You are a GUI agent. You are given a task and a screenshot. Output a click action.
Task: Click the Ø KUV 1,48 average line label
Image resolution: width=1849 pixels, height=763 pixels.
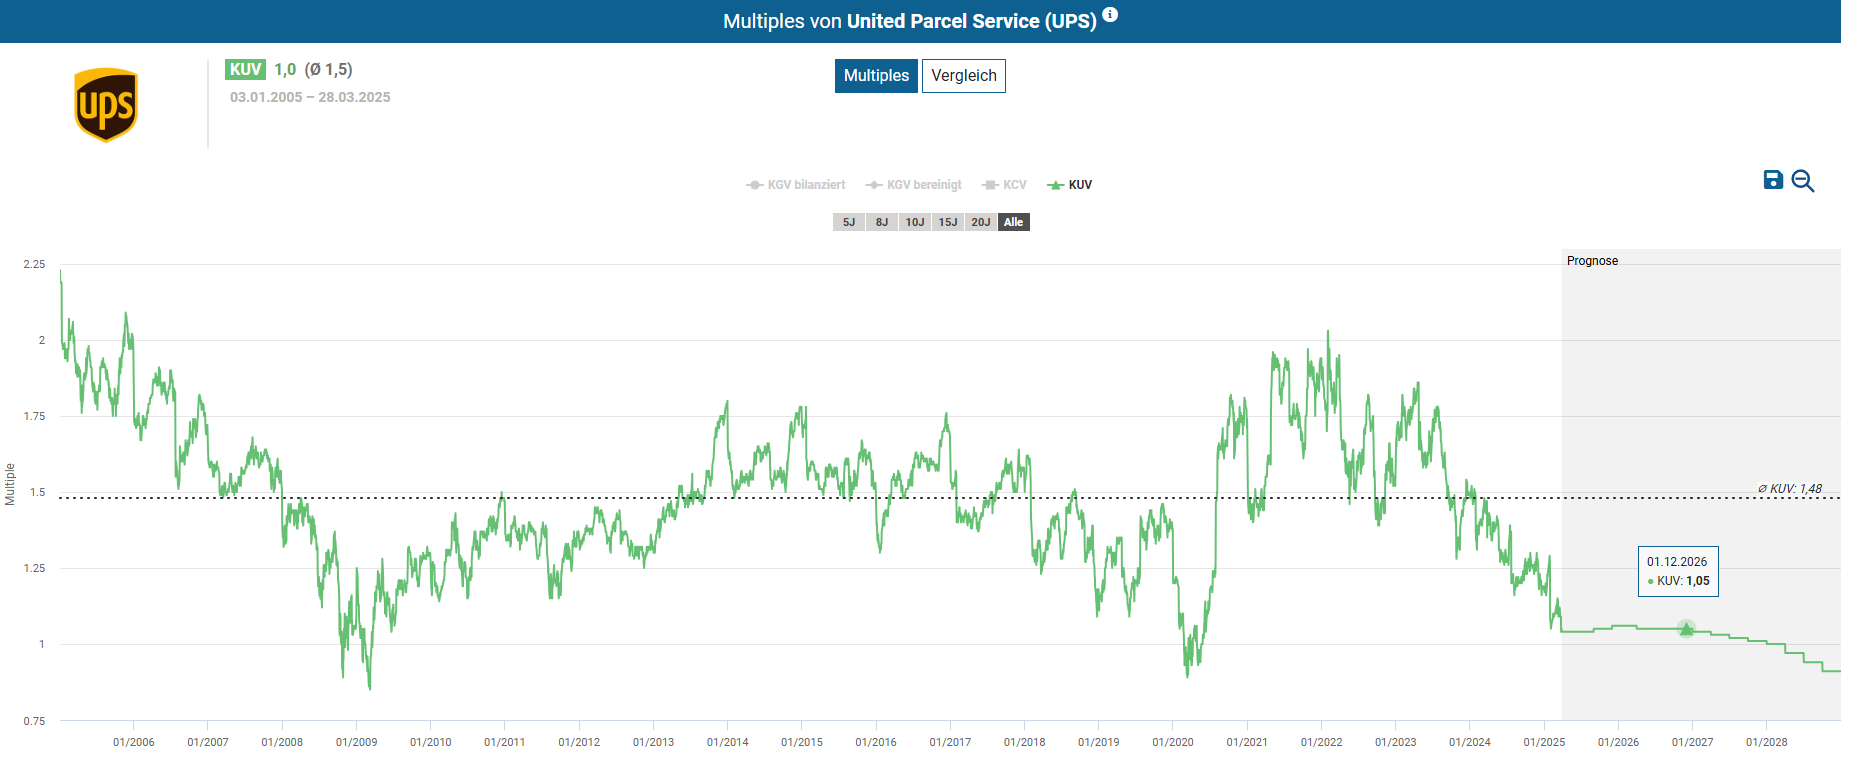tap(1789, 489)
